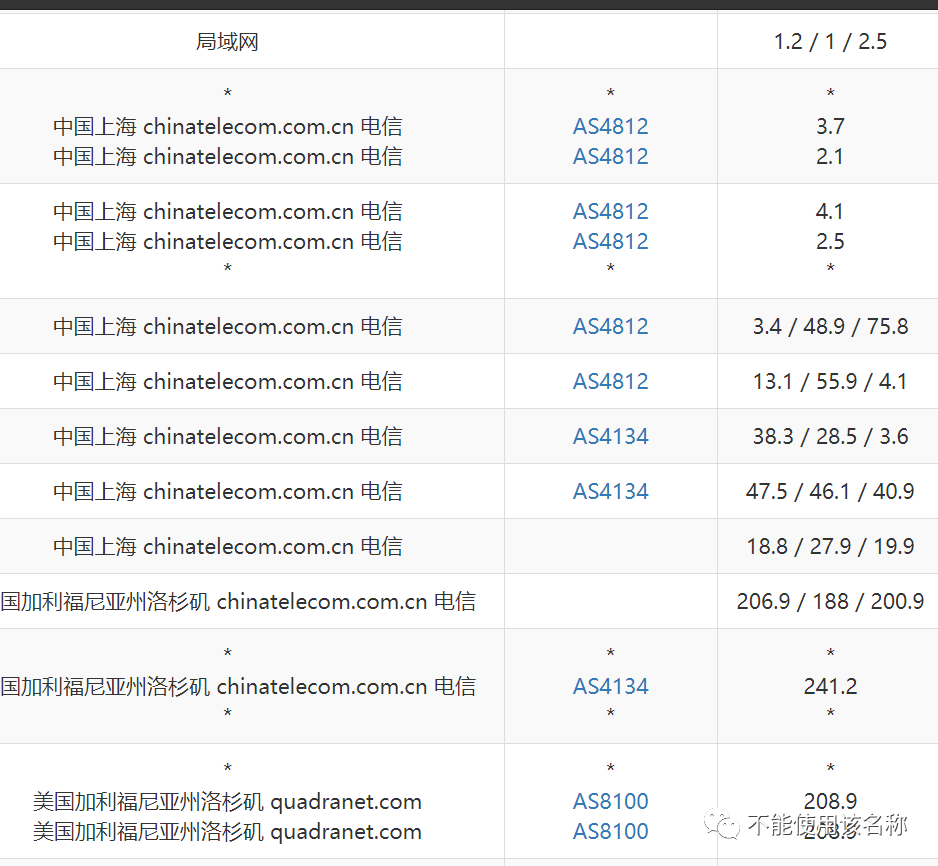Screen dimensions: 938x866
Task: Select latency value 1.2 / 1 / 2.5
Action: pyautogui.click(x=830, y=41)
